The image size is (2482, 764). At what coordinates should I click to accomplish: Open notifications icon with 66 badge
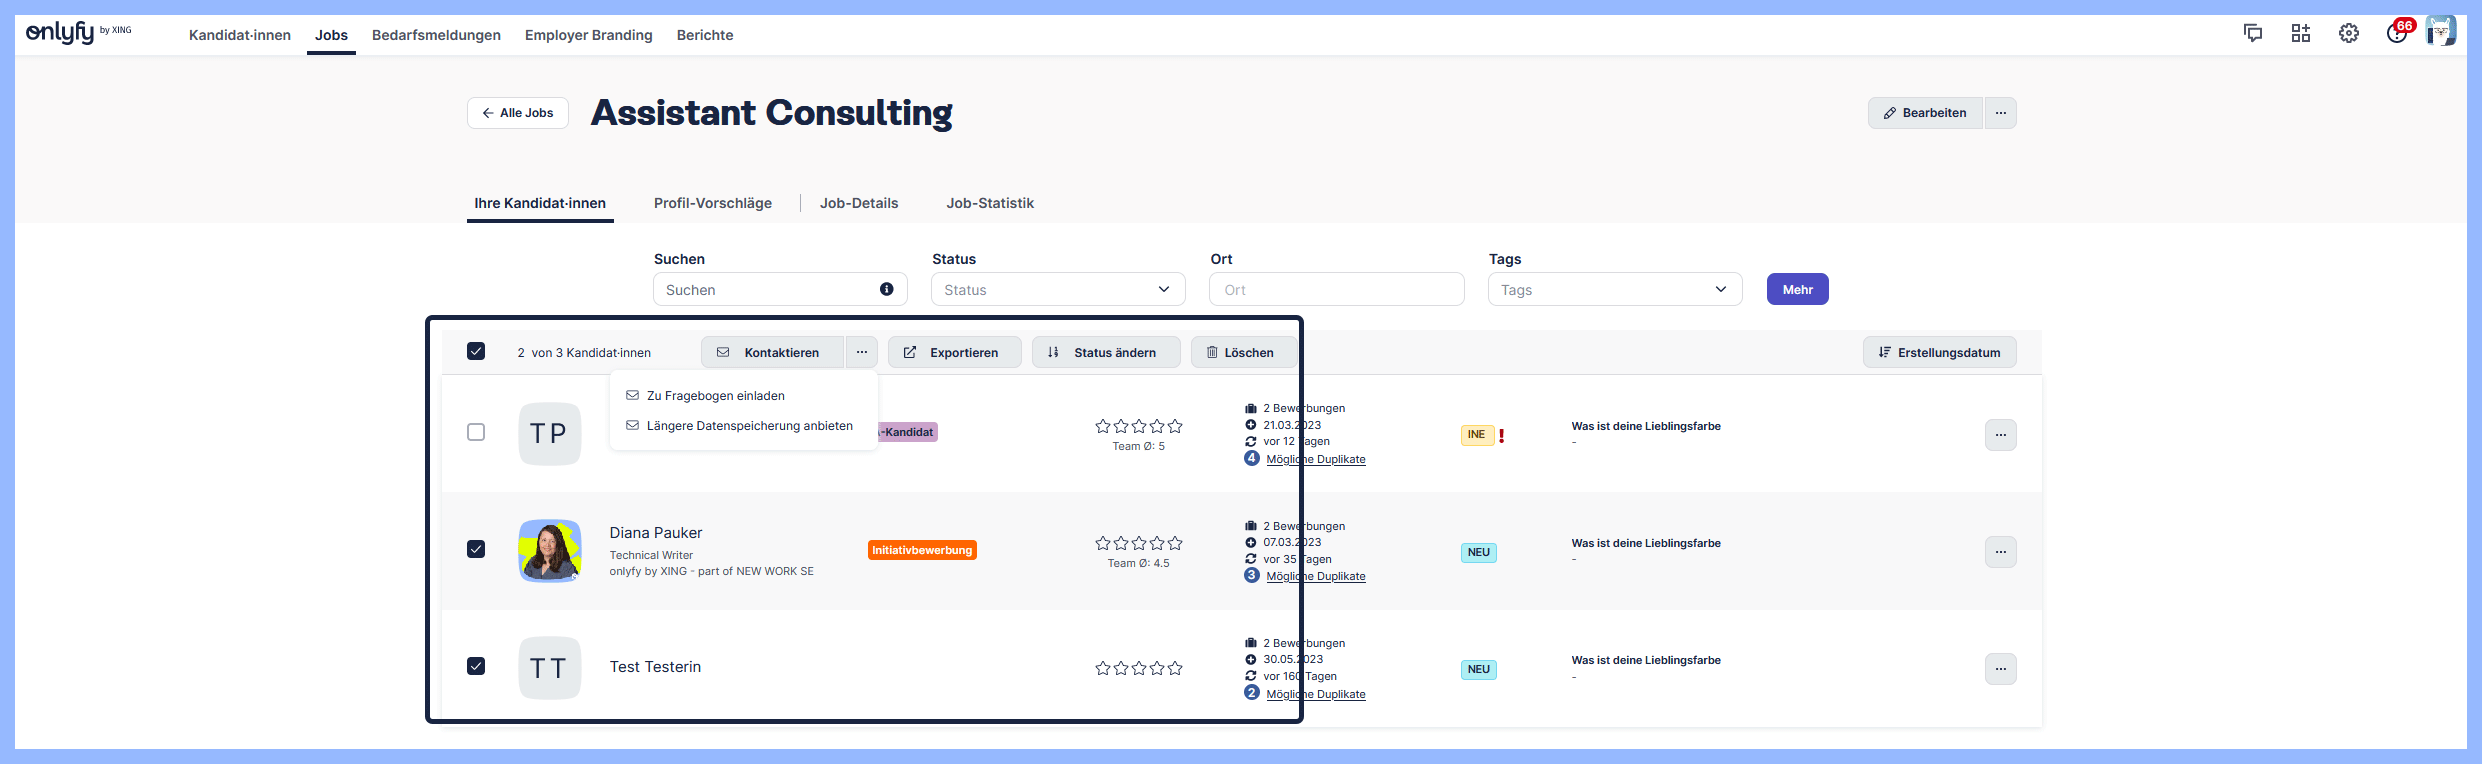click(2397, 33)
